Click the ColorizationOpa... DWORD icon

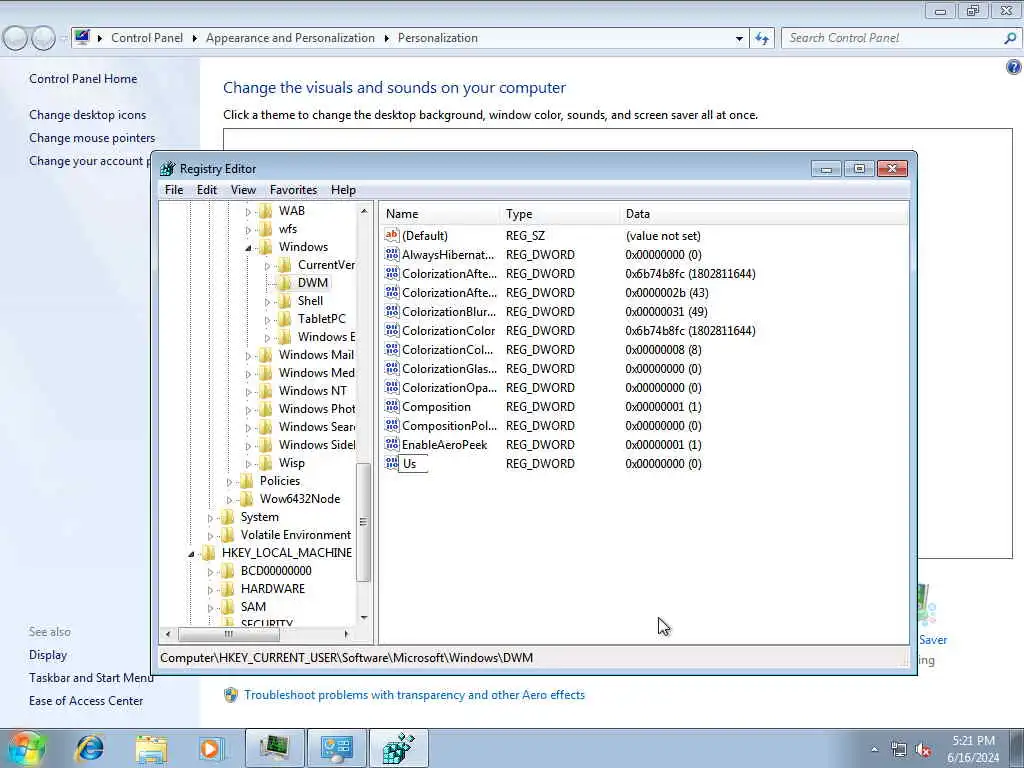click(392, 387)
